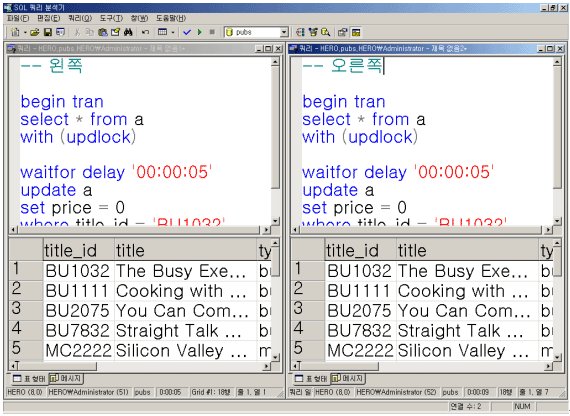Expand the Execute Mode dropdown arrow
The width and height of the screenshot is (570, 416).
pyautogui.click(x=173, y=33)
